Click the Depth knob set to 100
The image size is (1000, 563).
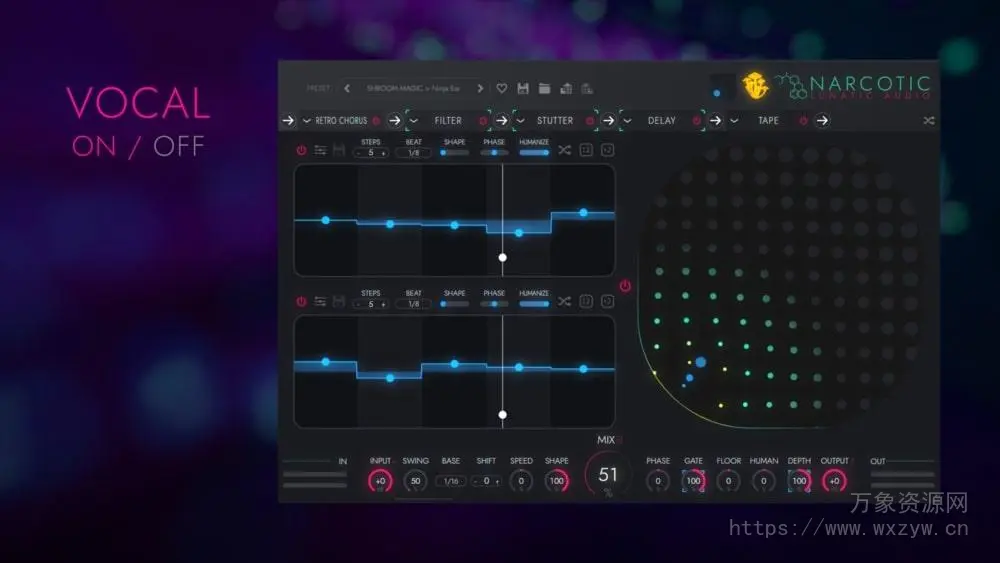(x=799, y=481)
